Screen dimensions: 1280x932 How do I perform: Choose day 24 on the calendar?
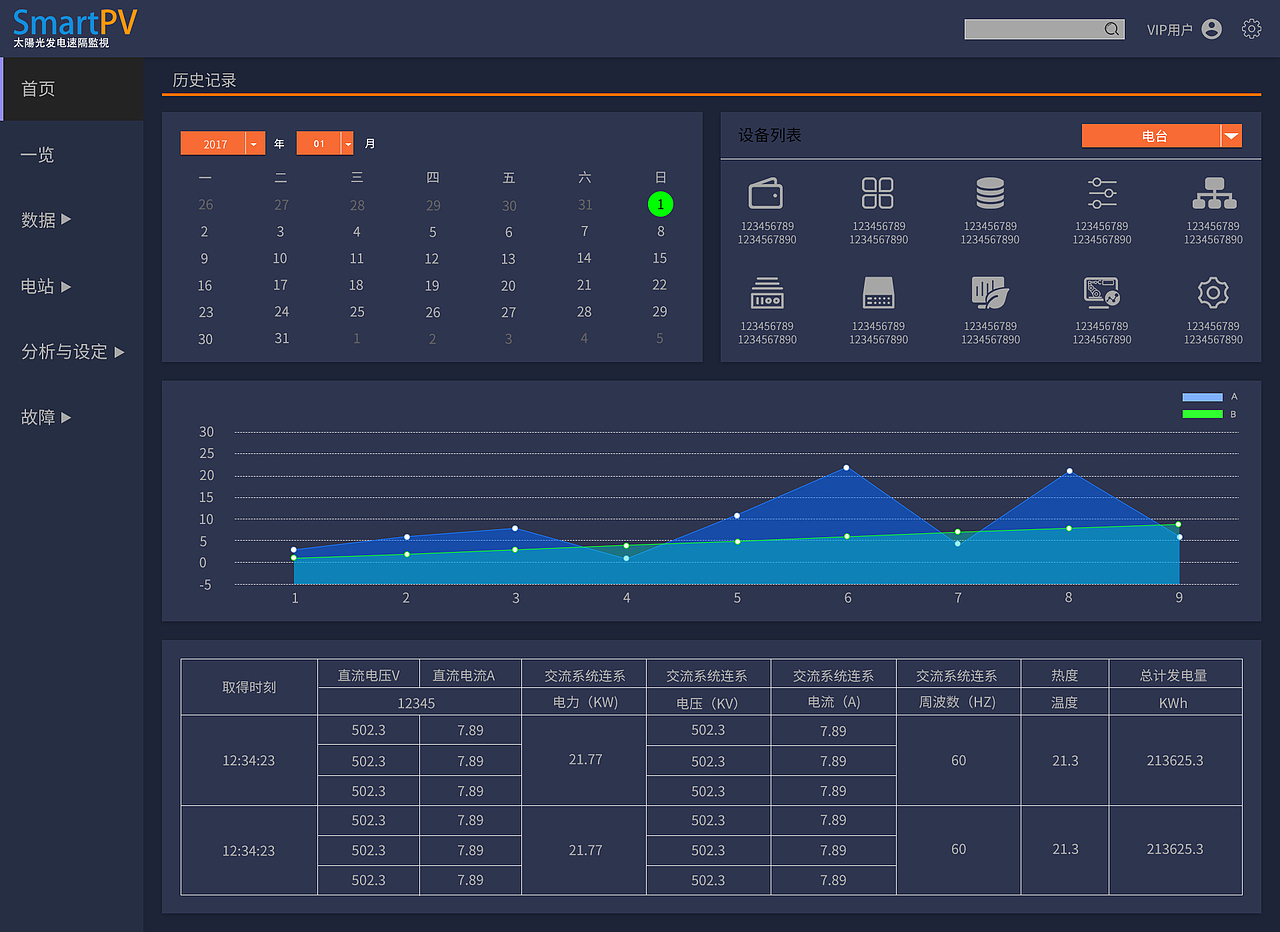(282, 312)
